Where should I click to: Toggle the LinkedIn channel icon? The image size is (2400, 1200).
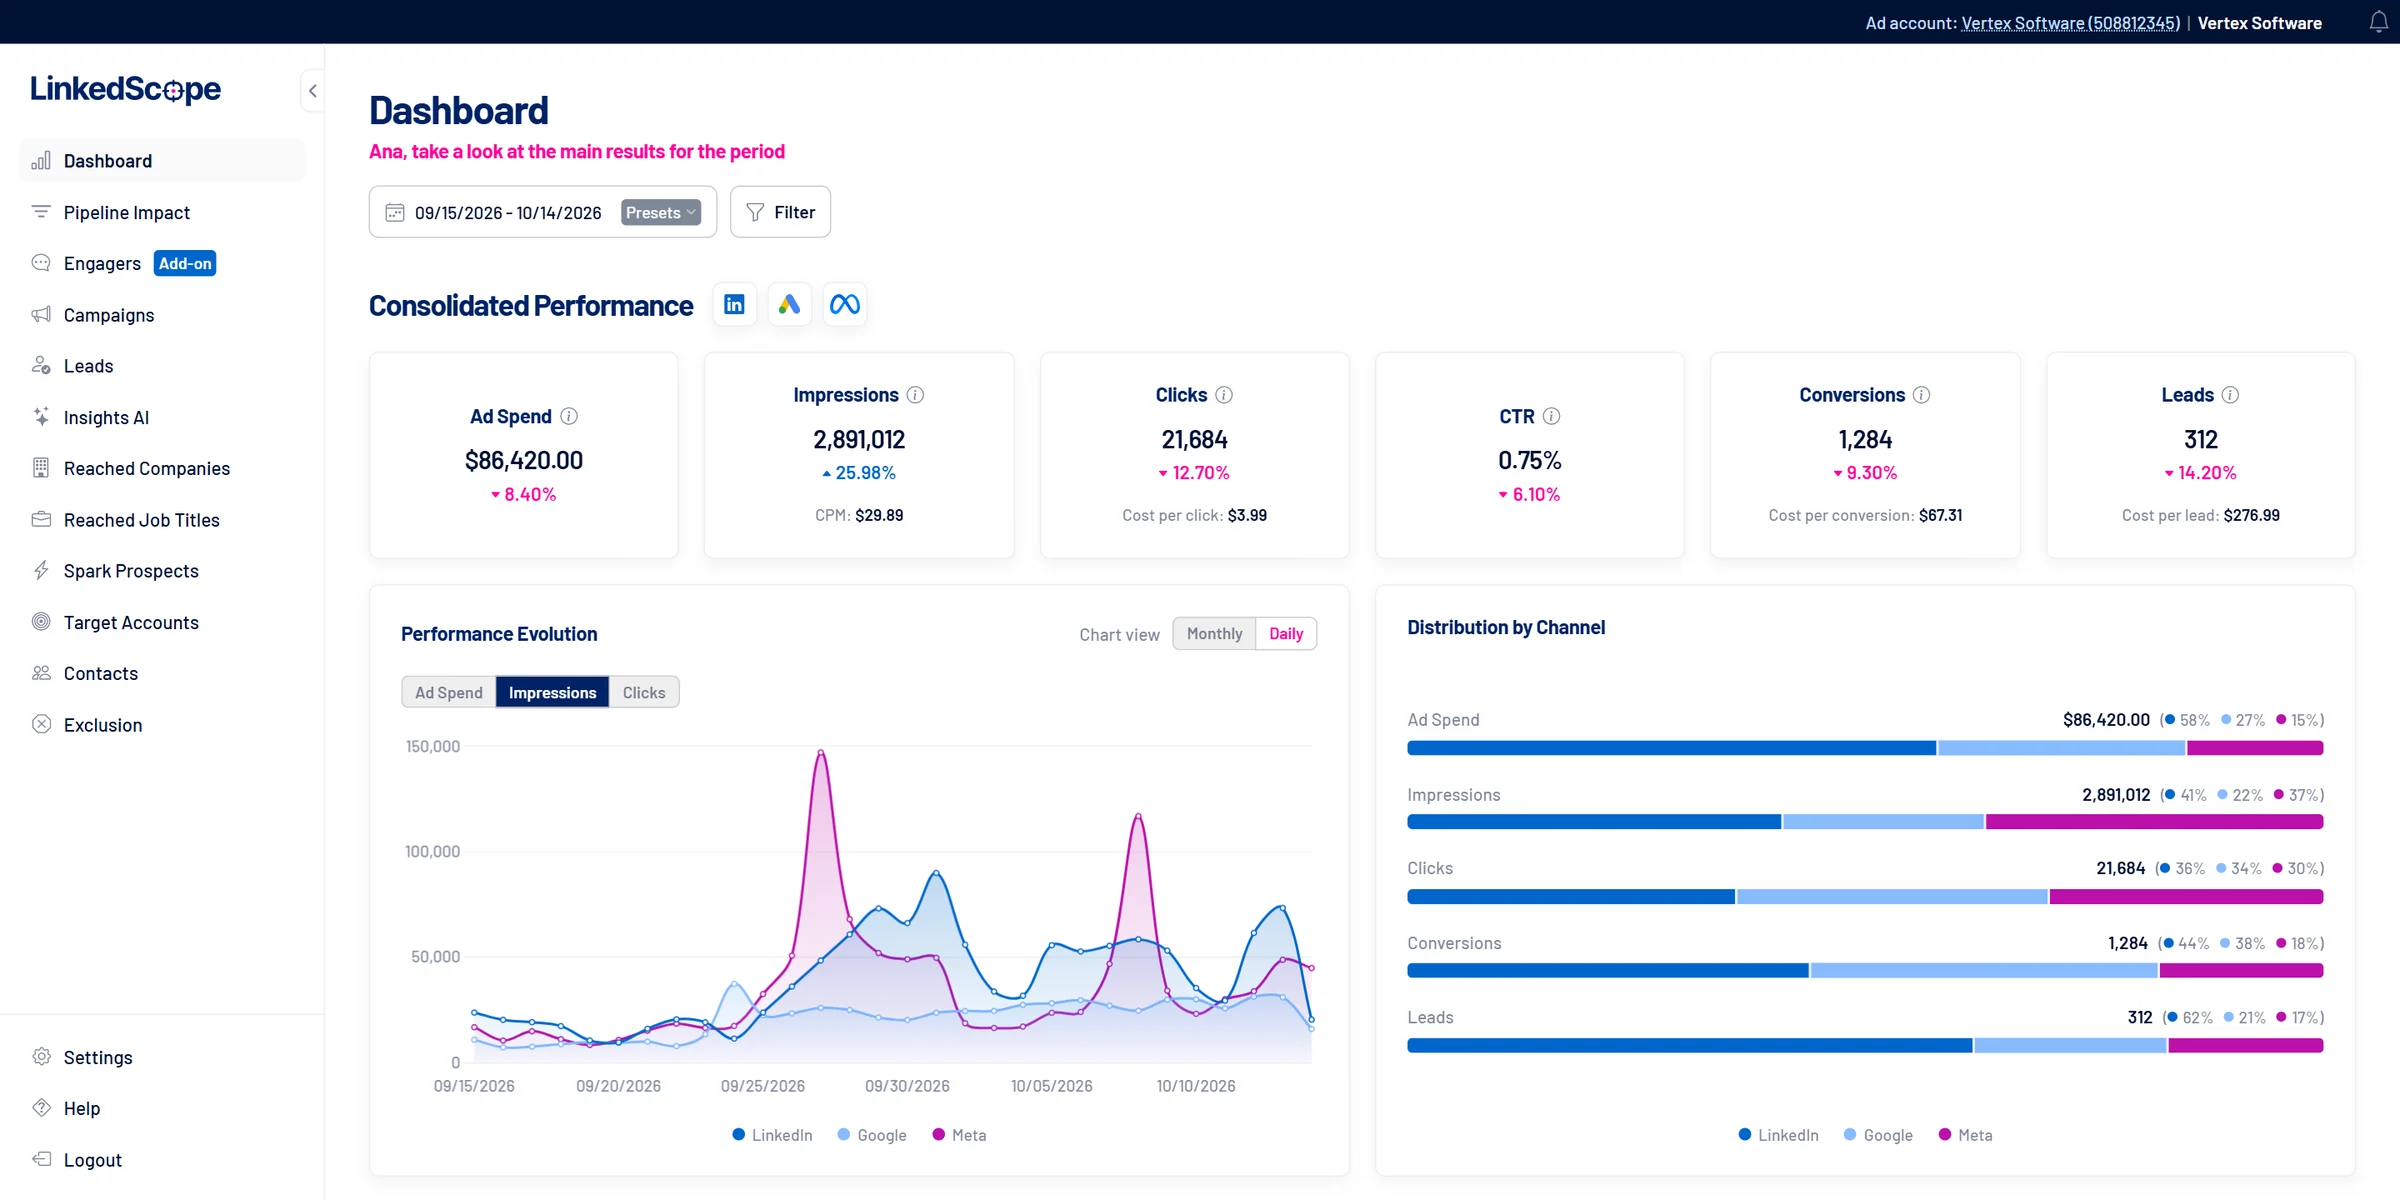pyautogui.click(x=734, y=304)
